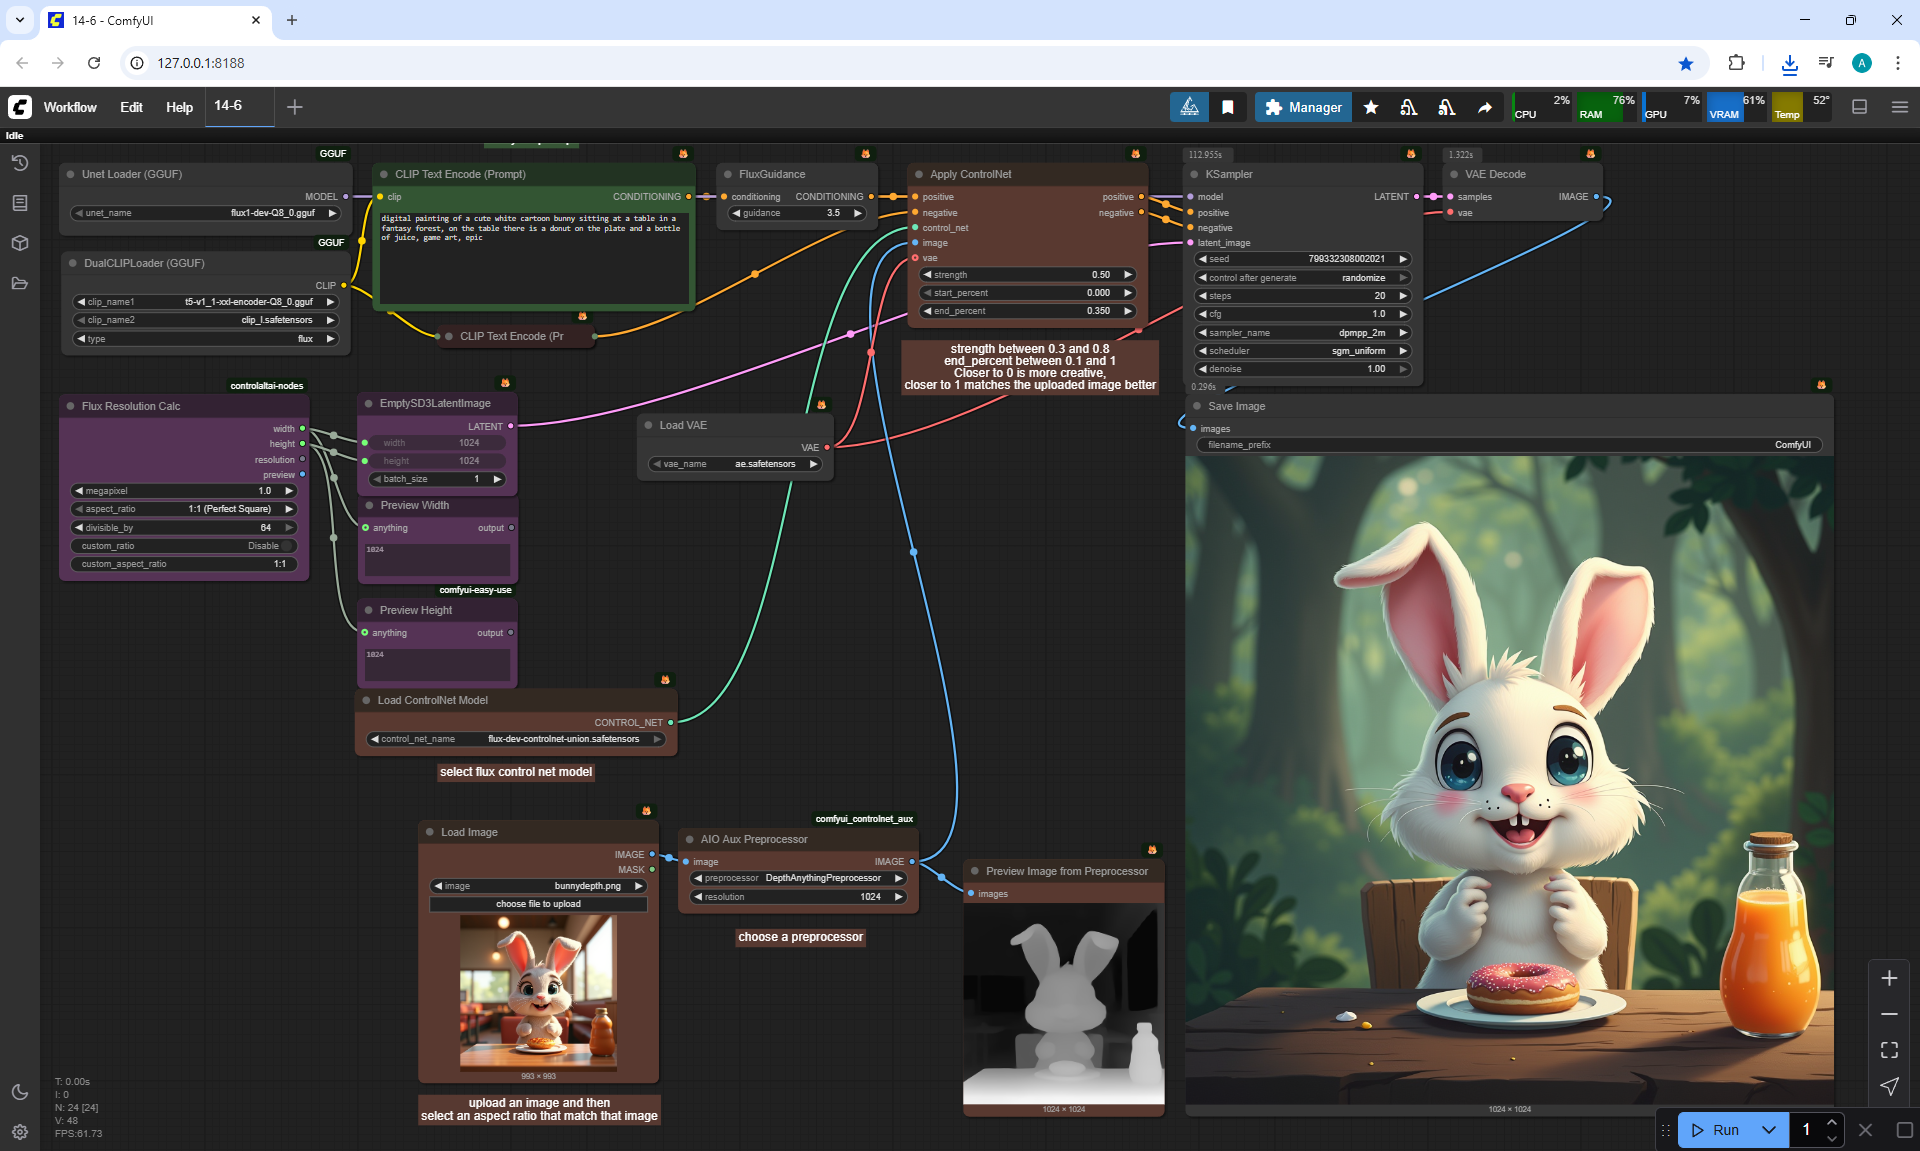The width and height of the screenshot is (1920, 1151).
Task: Open the Workflow menu
Action: (x=70, y=107)
